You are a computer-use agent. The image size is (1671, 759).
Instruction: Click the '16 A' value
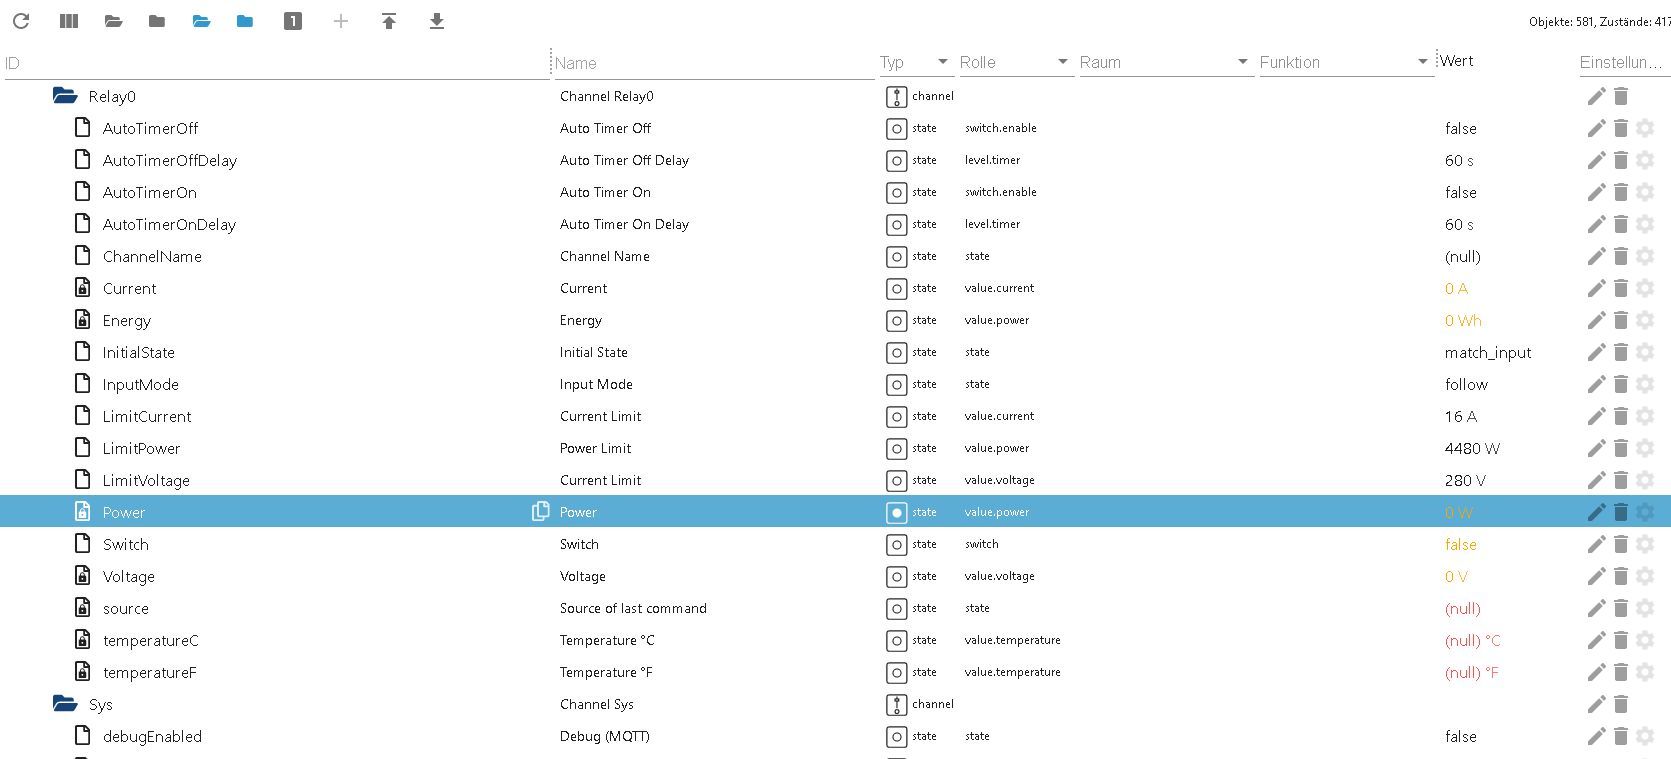(x=1461, y=416)
